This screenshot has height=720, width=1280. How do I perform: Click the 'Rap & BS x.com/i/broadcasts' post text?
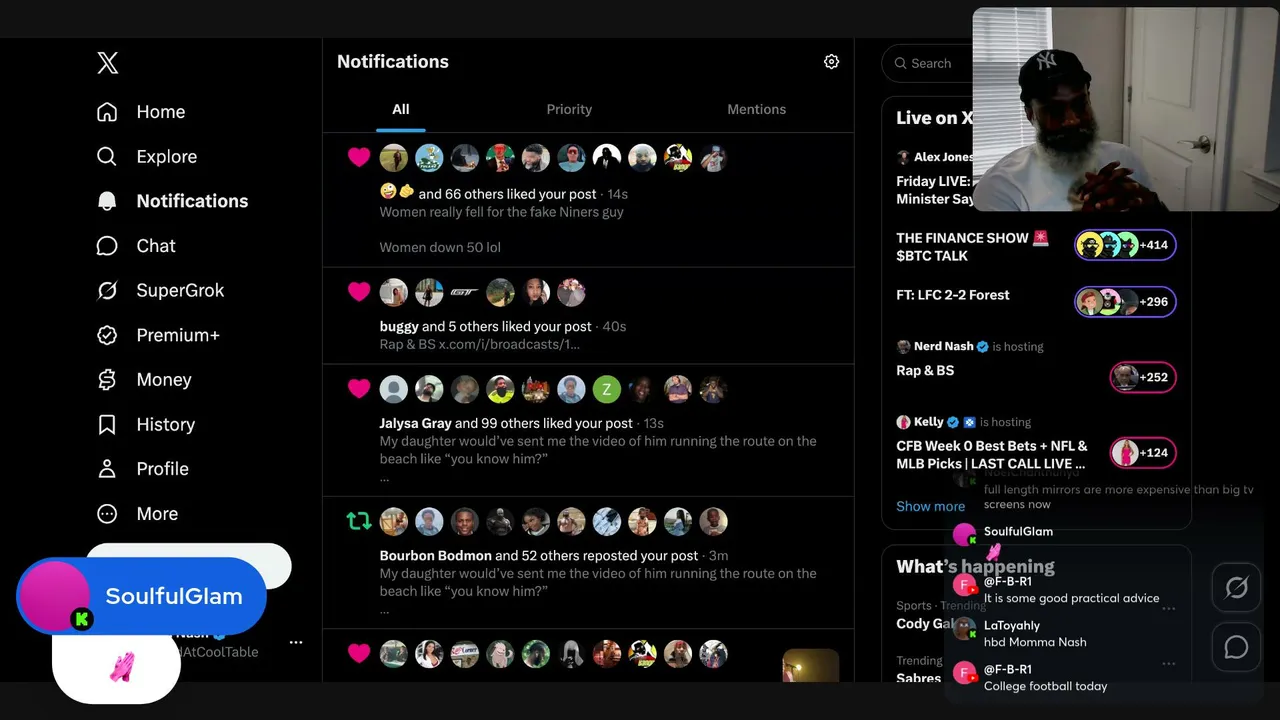[x=479, y=344]
